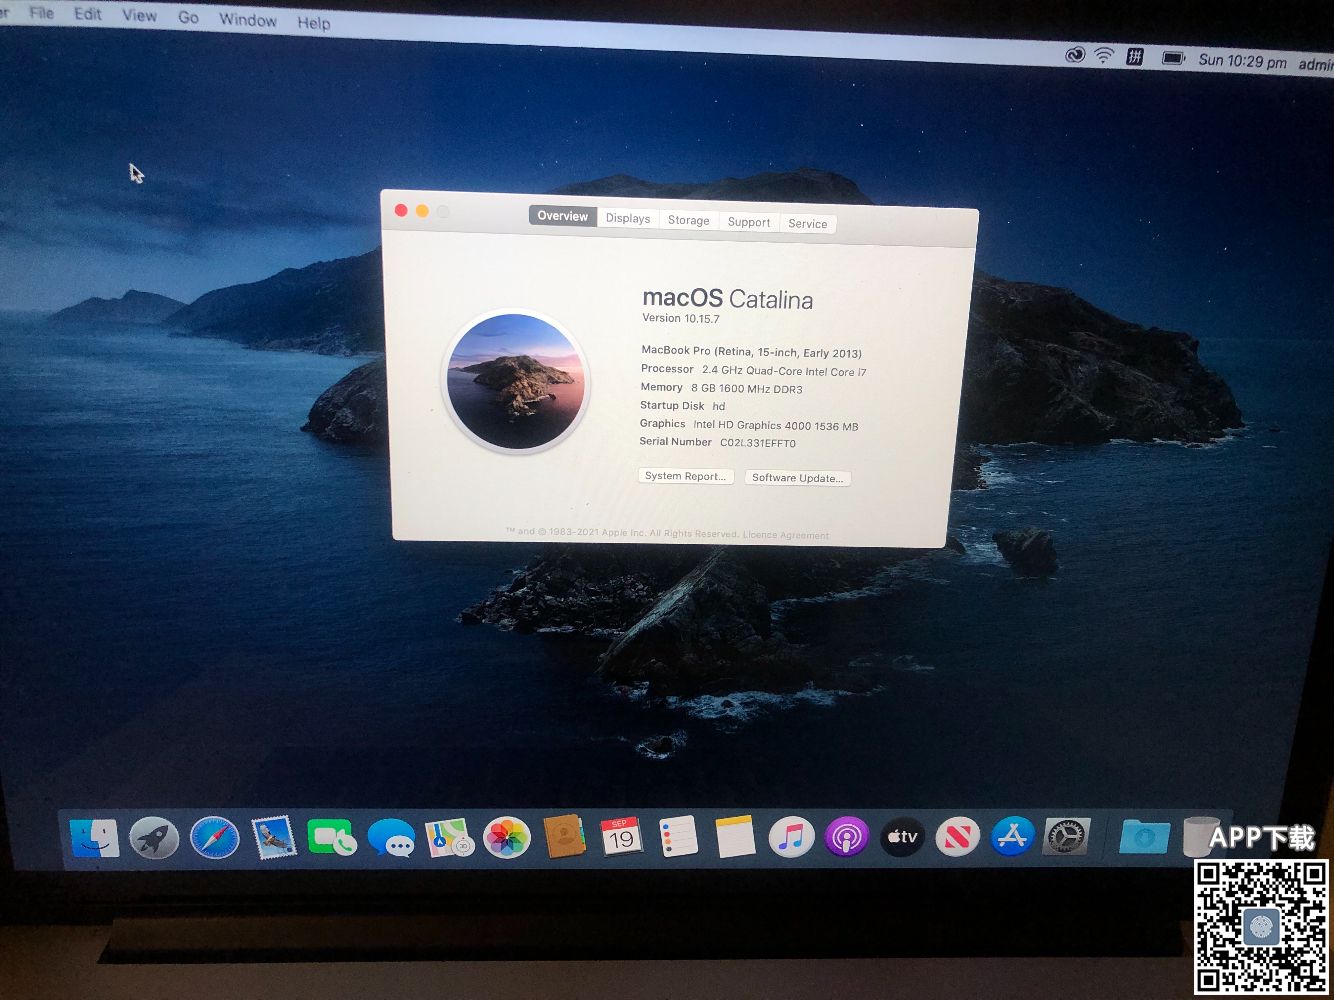The width and height of the screenshot is (1334, 1000).
Task: Open the View menu
Action: [x=139, y=16]
